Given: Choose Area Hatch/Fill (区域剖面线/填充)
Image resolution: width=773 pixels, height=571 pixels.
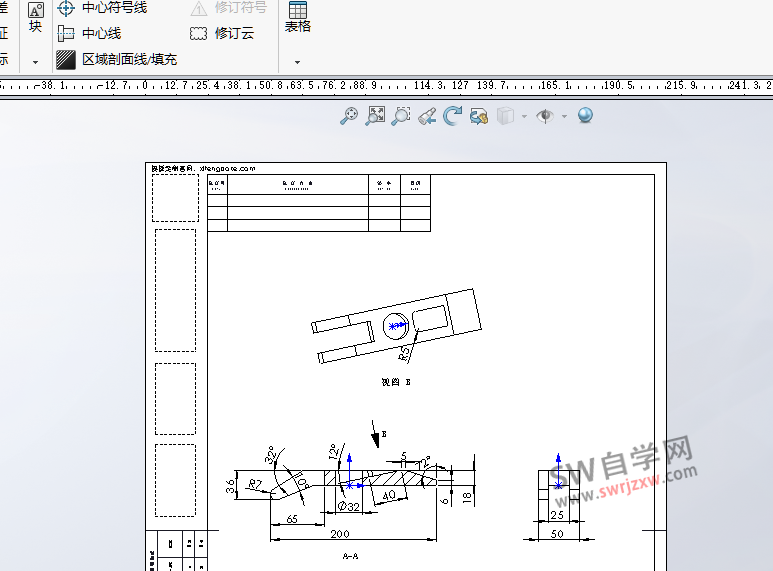Looking at the screenshot, I should pyautogui.click(x=117, y=59).
